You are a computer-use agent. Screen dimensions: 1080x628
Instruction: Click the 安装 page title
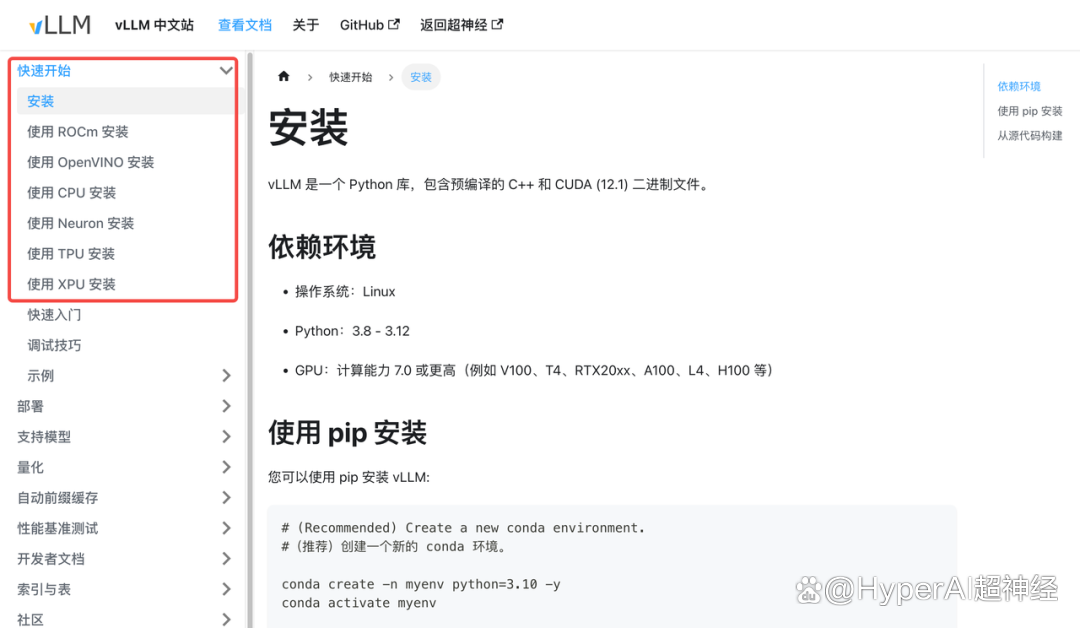coord(308,127)
